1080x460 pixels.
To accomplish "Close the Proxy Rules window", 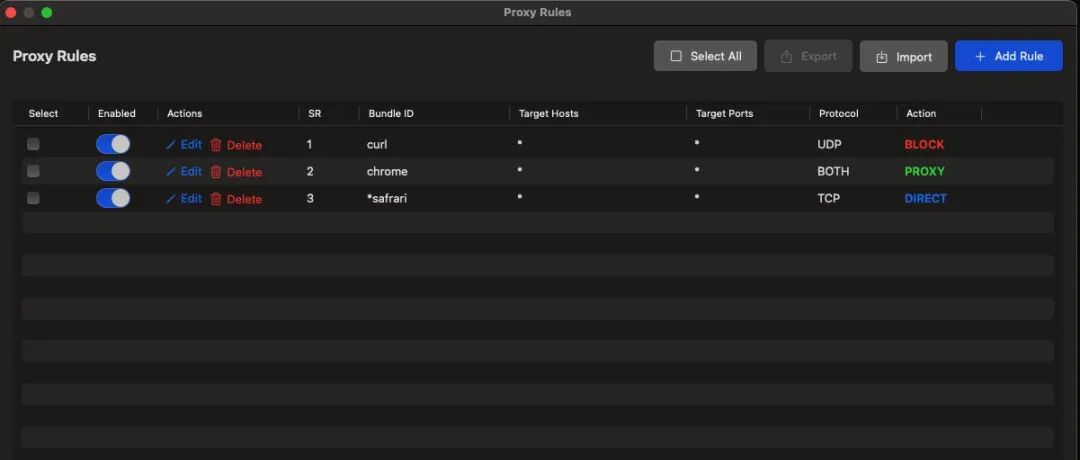I will [x=10, y=12].
